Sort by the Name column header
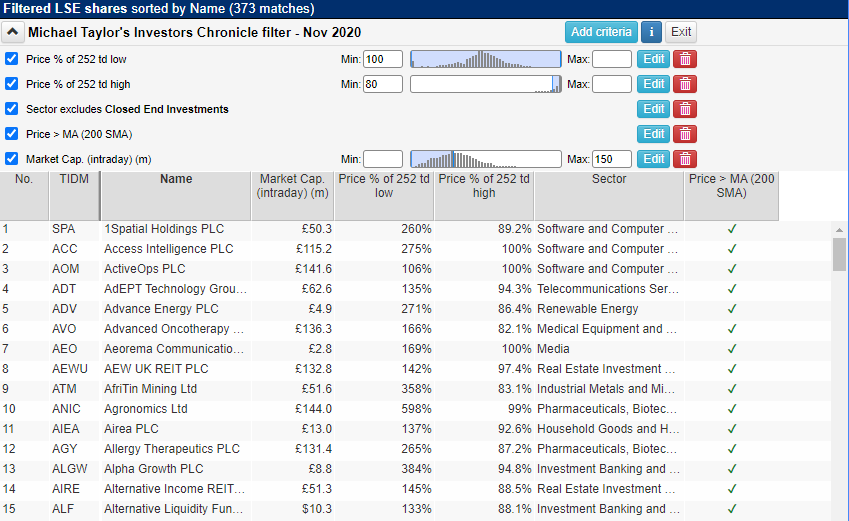849x521 pixels. click(x=176, y=196)
